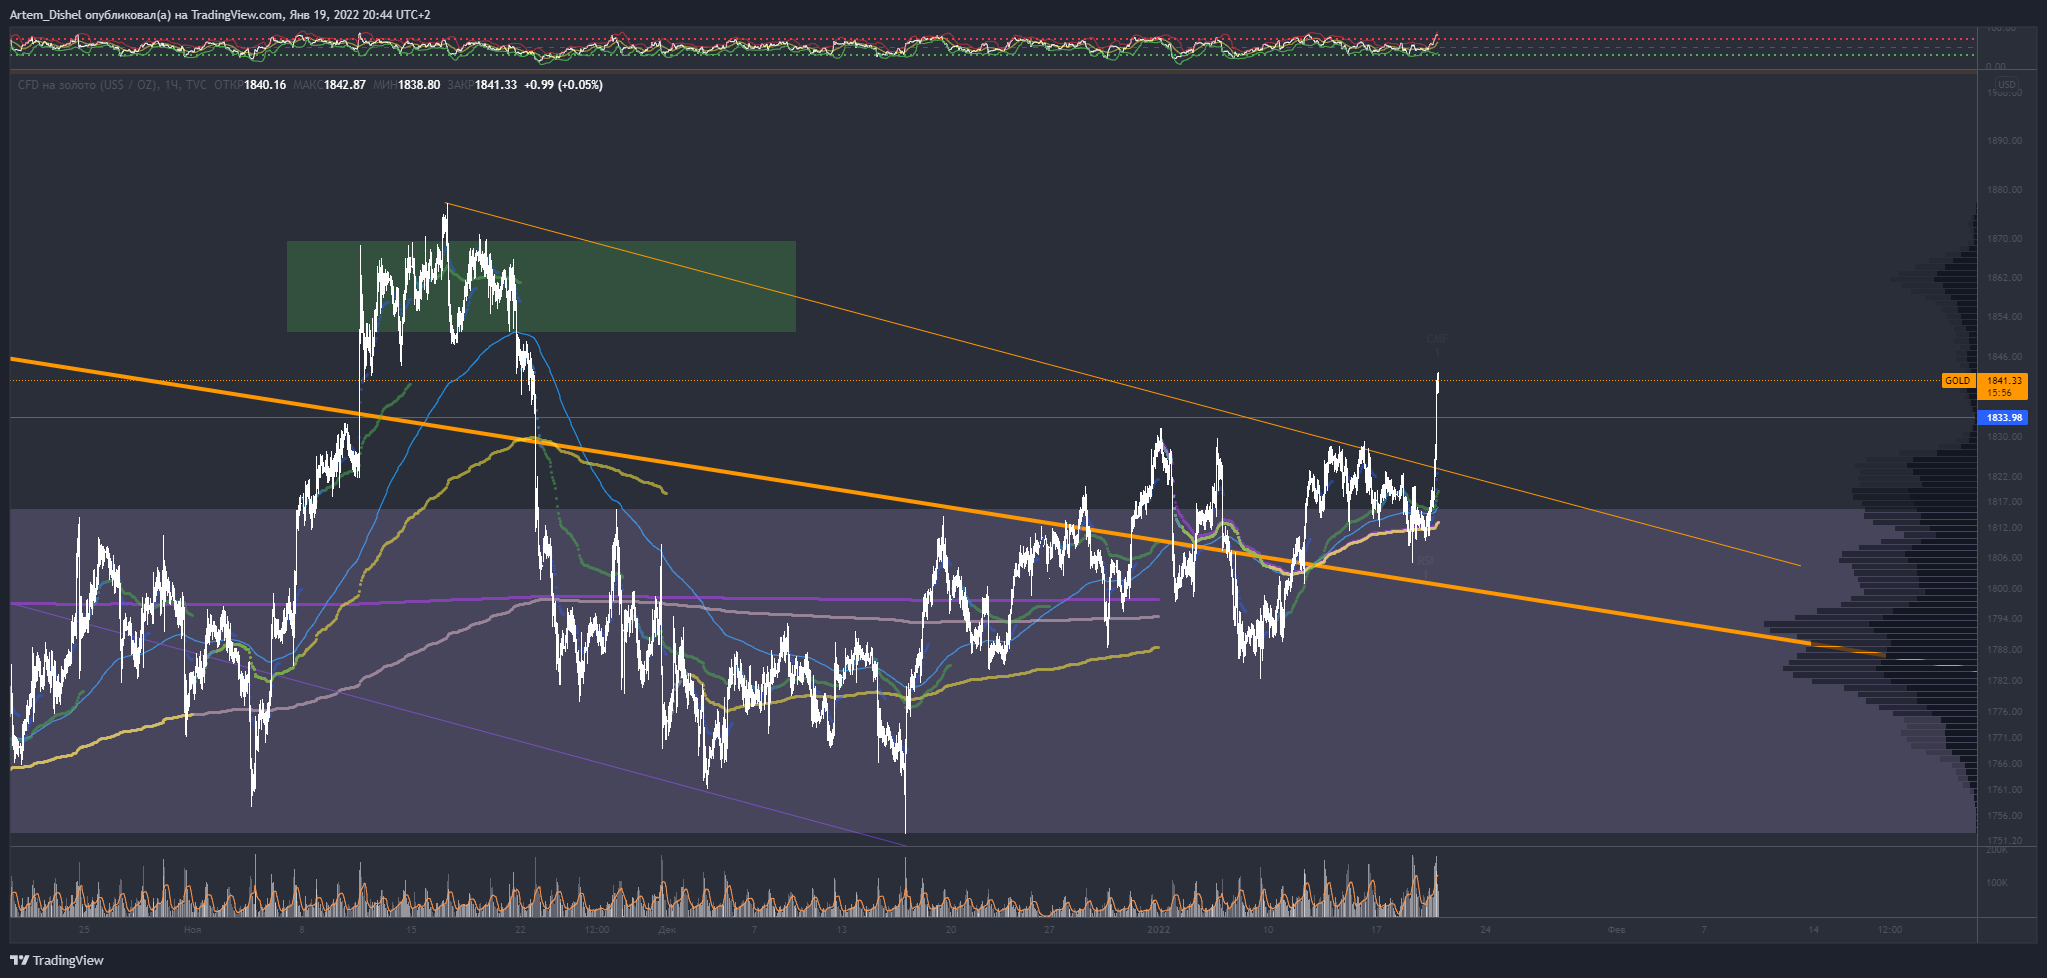Select the blue 1833.98 price level label

click(x=2003, y=418)
